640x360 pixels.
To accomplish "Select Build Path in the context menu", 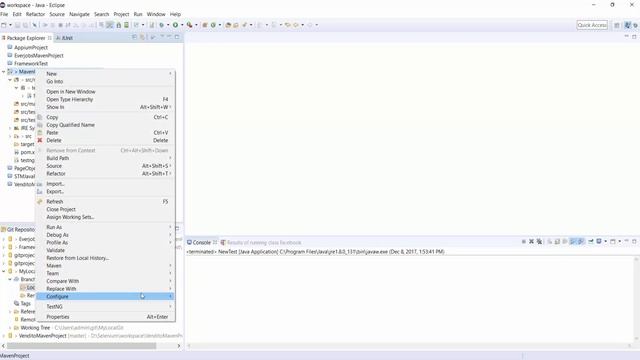I will [105, 158].
